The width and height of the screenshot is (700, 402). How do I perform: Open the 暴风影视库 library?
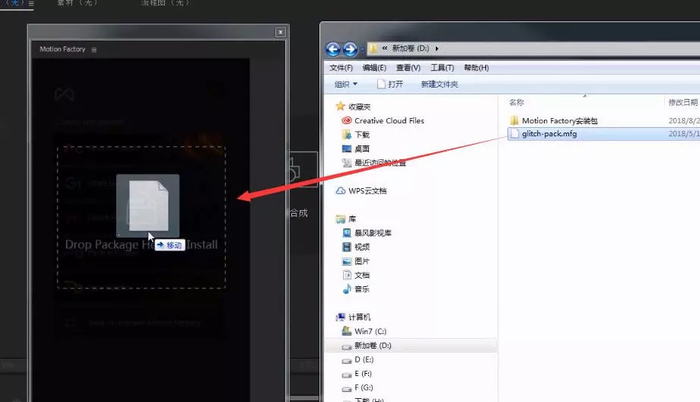pos(367,233)
